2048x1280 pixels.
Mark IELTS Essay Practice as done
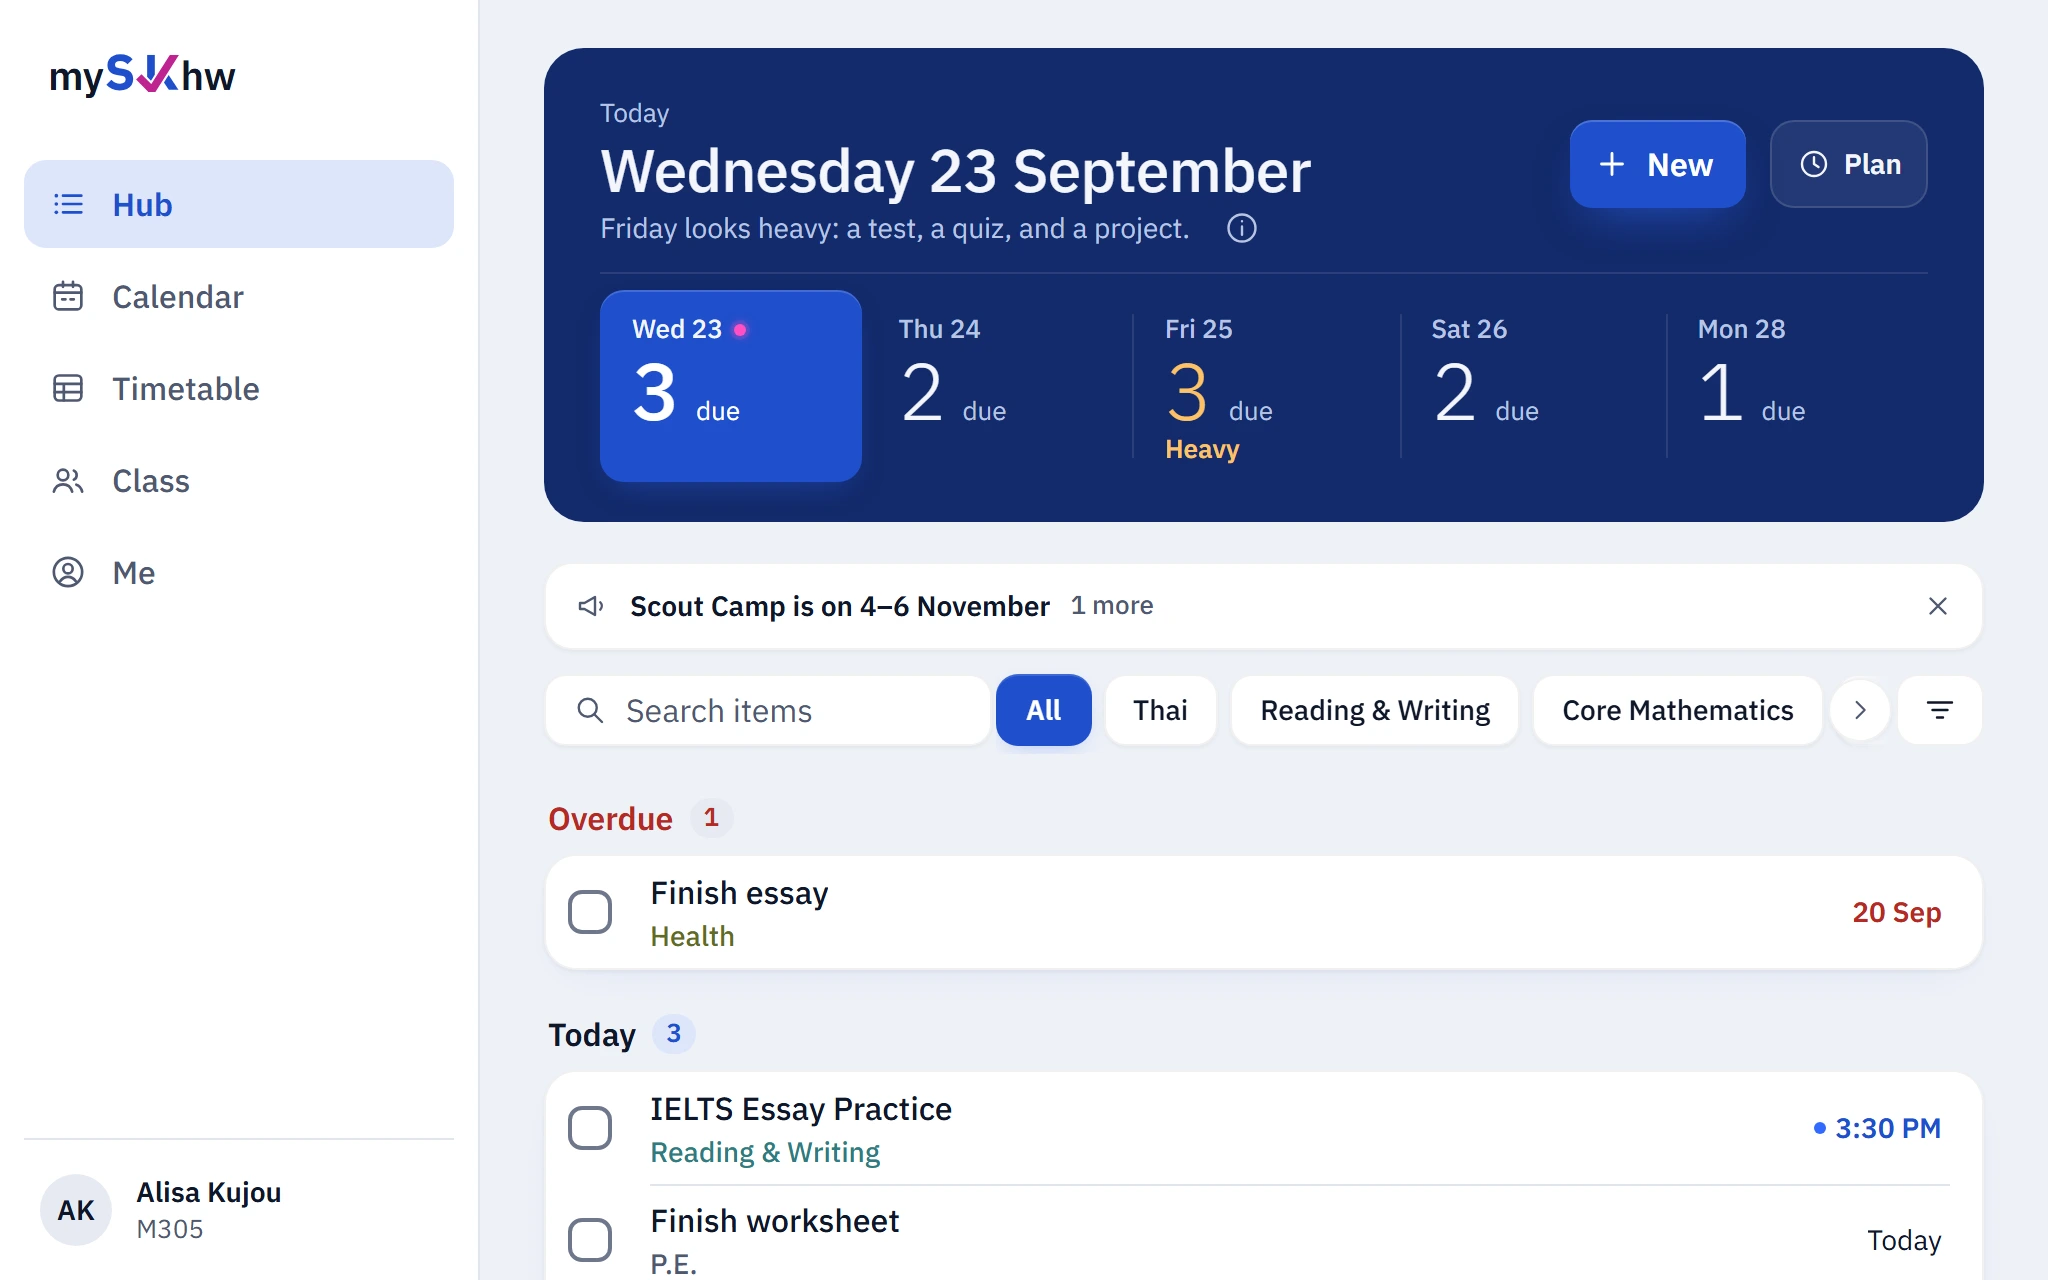point(590,1128)
